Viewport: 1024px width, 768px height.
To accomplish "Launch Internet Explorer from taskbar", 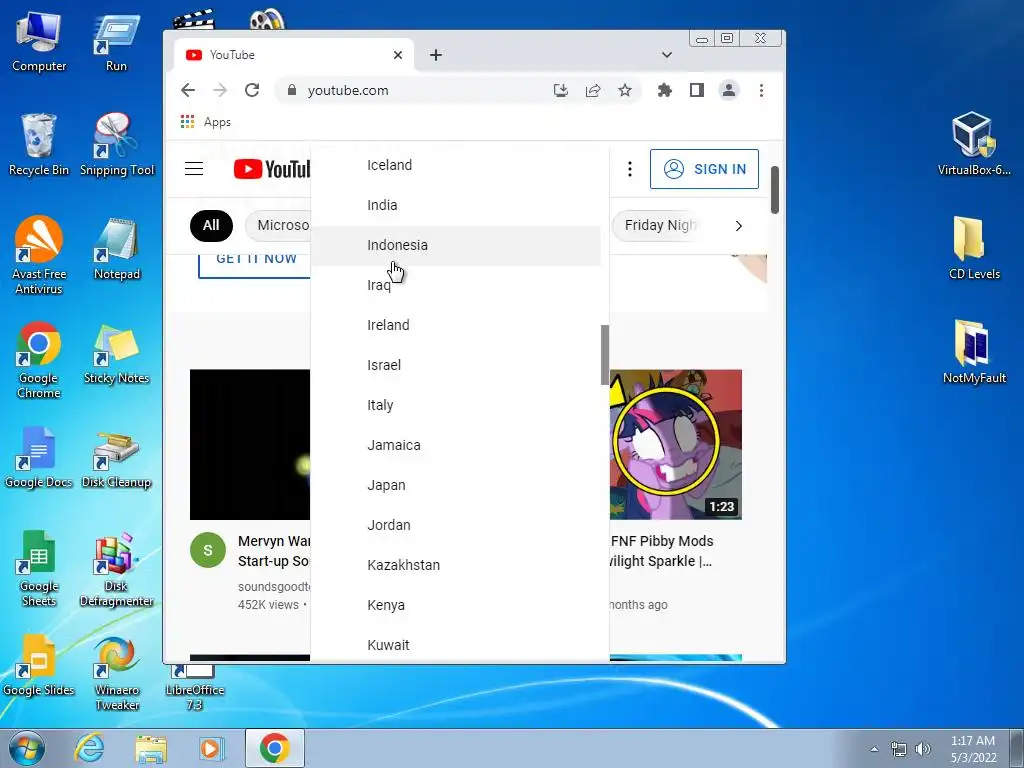I will click(89, 748).
